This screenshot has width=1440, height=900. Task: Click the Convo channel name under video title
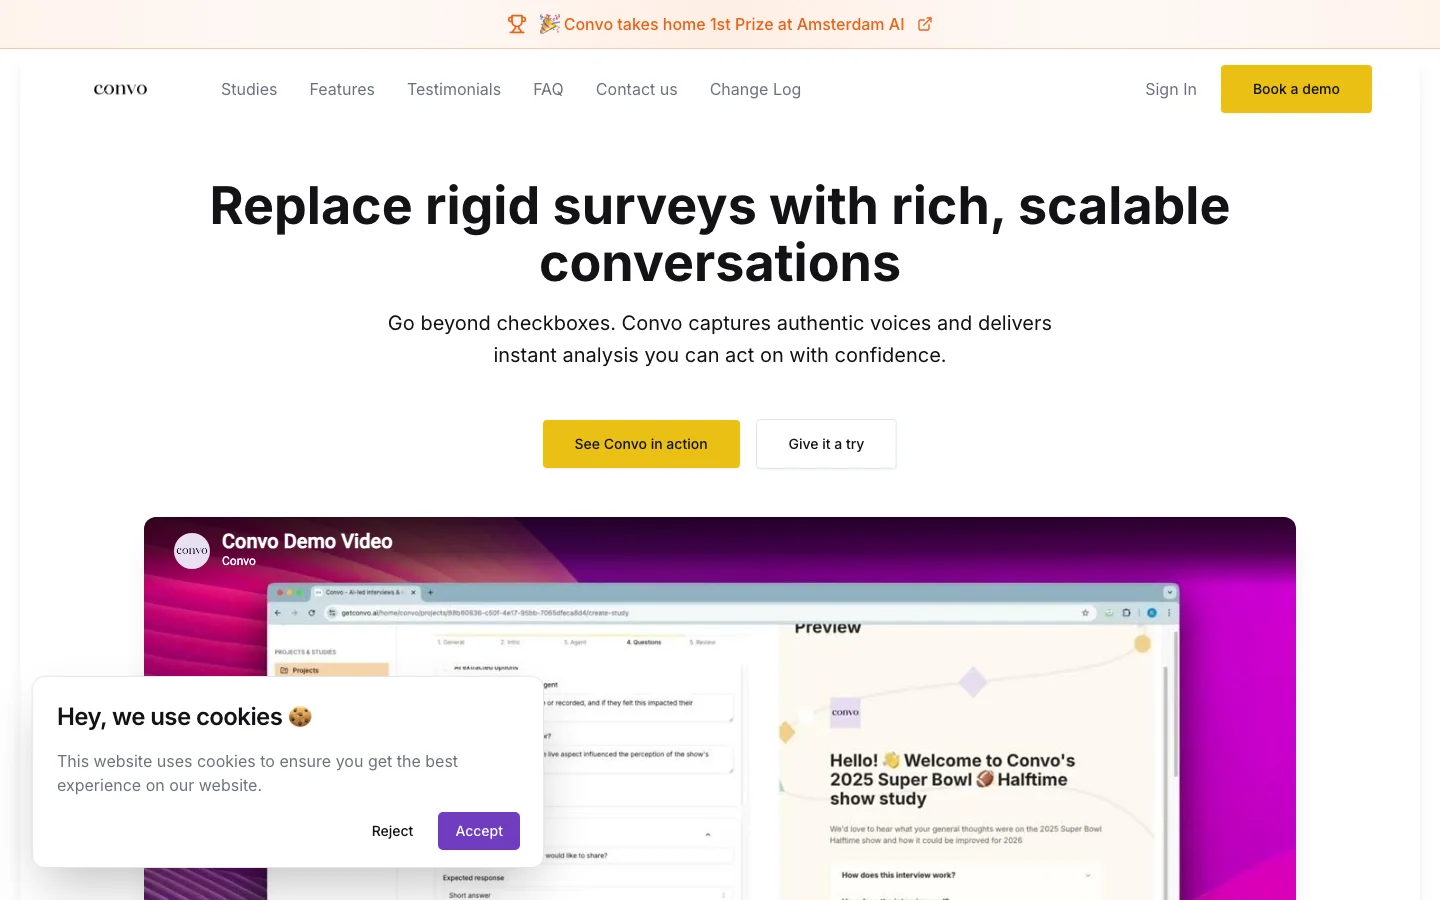pyautogui.click(x=239, y=561)
